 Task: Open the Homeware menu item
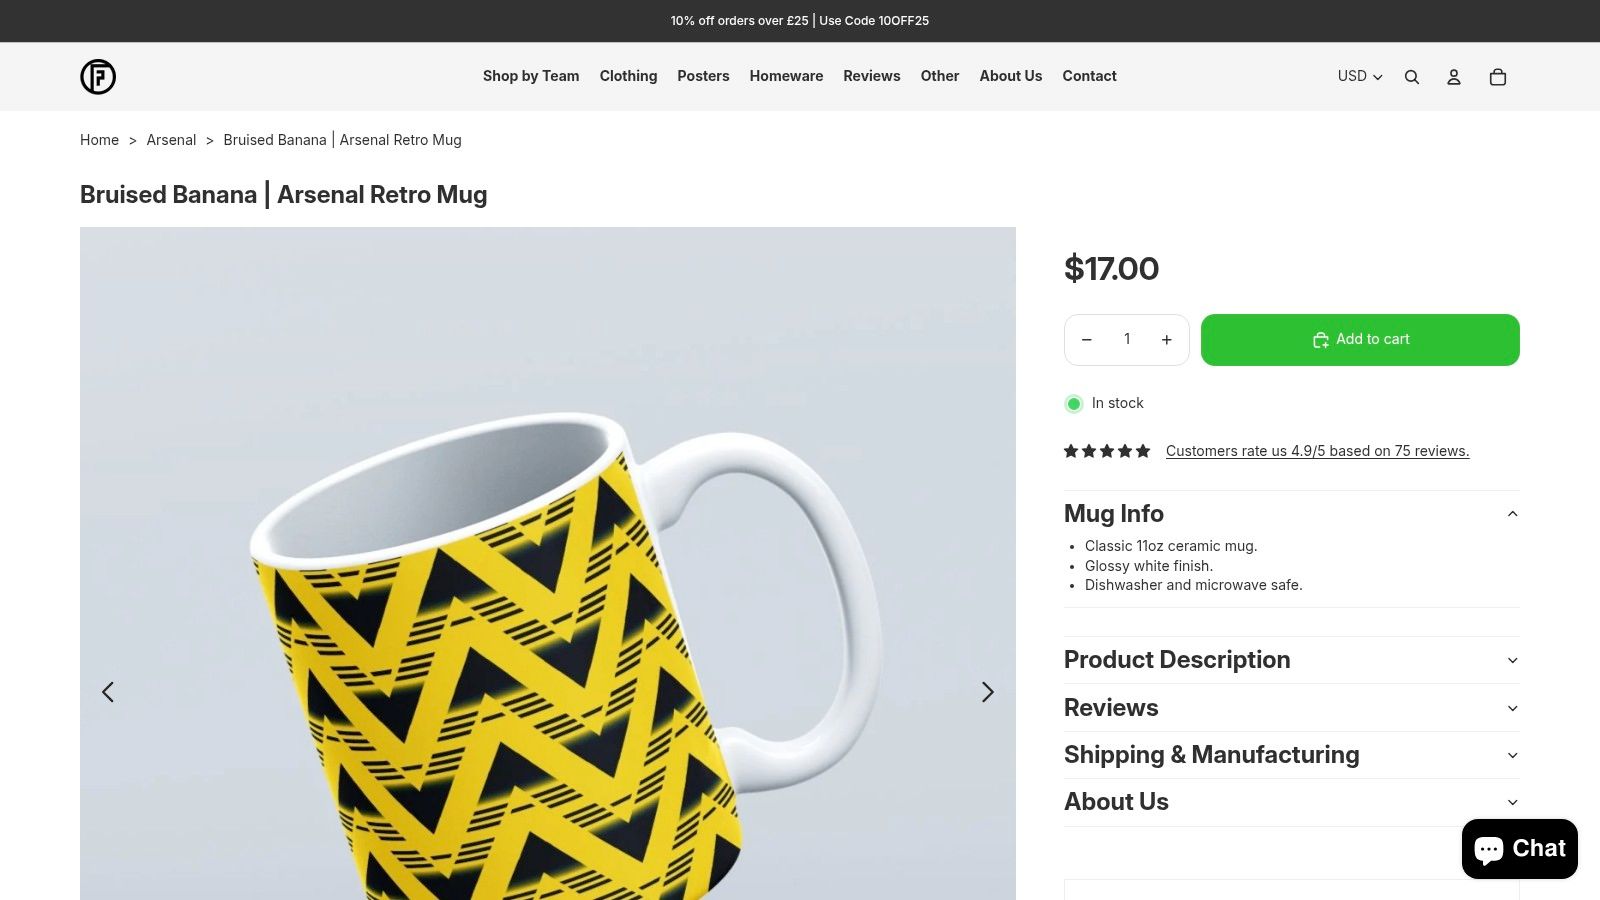click(x=786, y=76)
